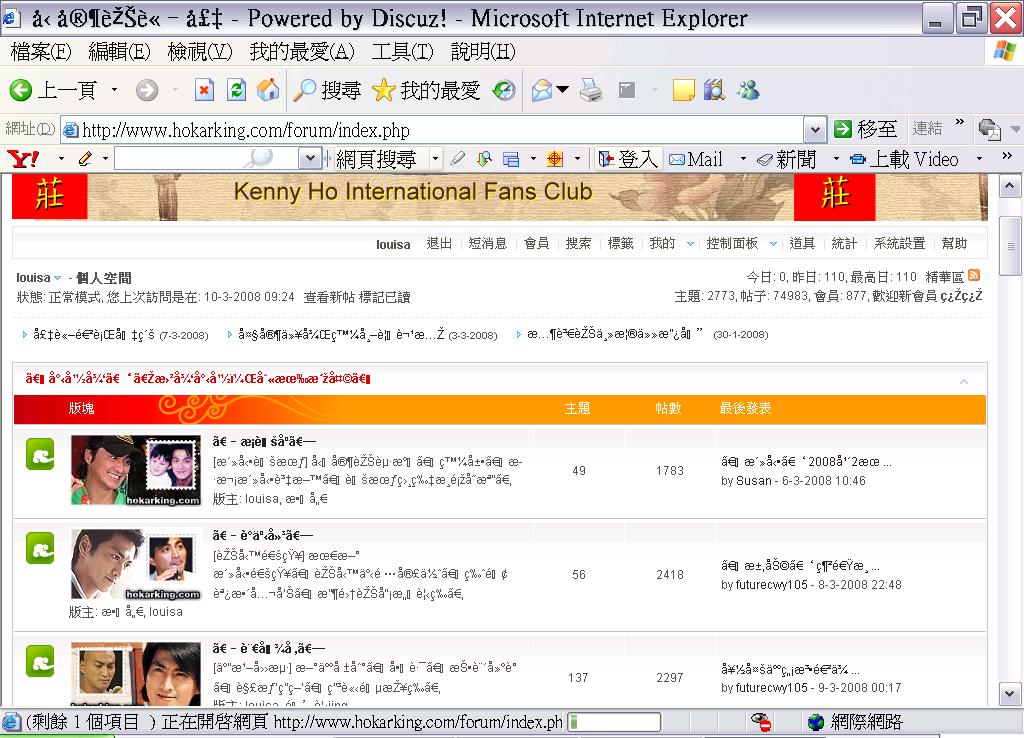Print the page with the printer icon
The image size is (1024, 738).
pos(591,90)
